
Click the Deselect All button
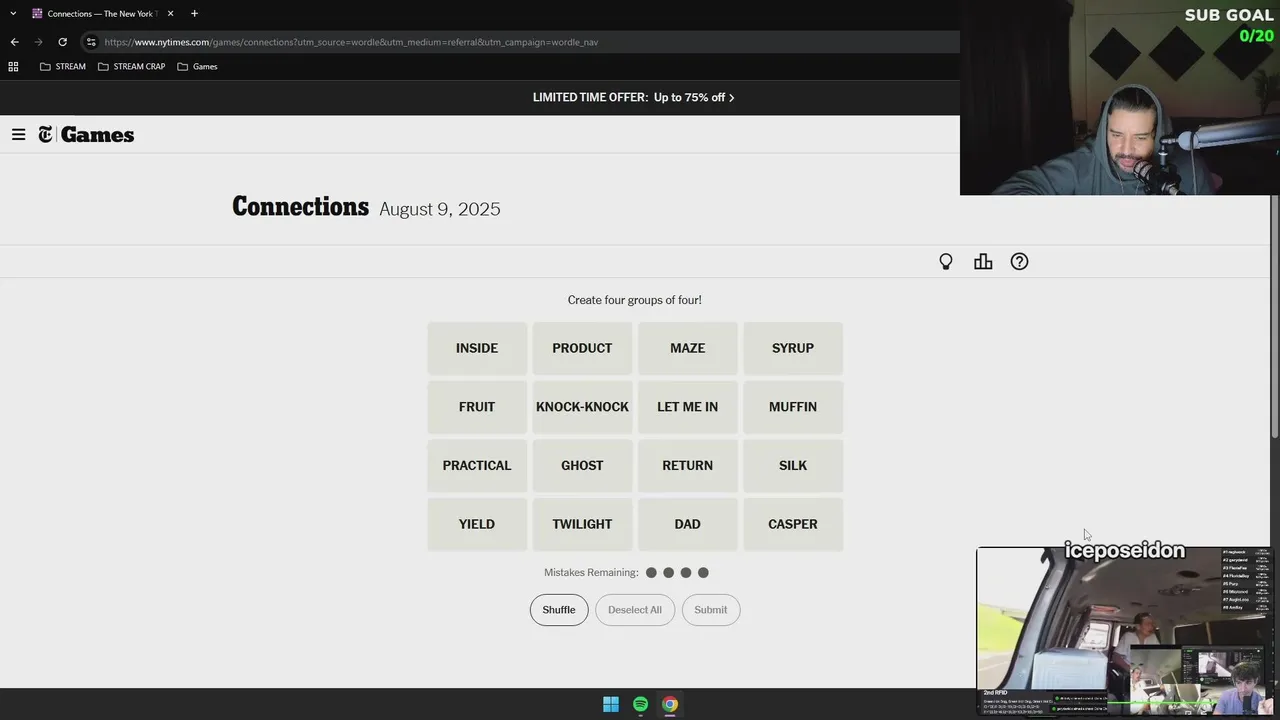tap(635, 610)
